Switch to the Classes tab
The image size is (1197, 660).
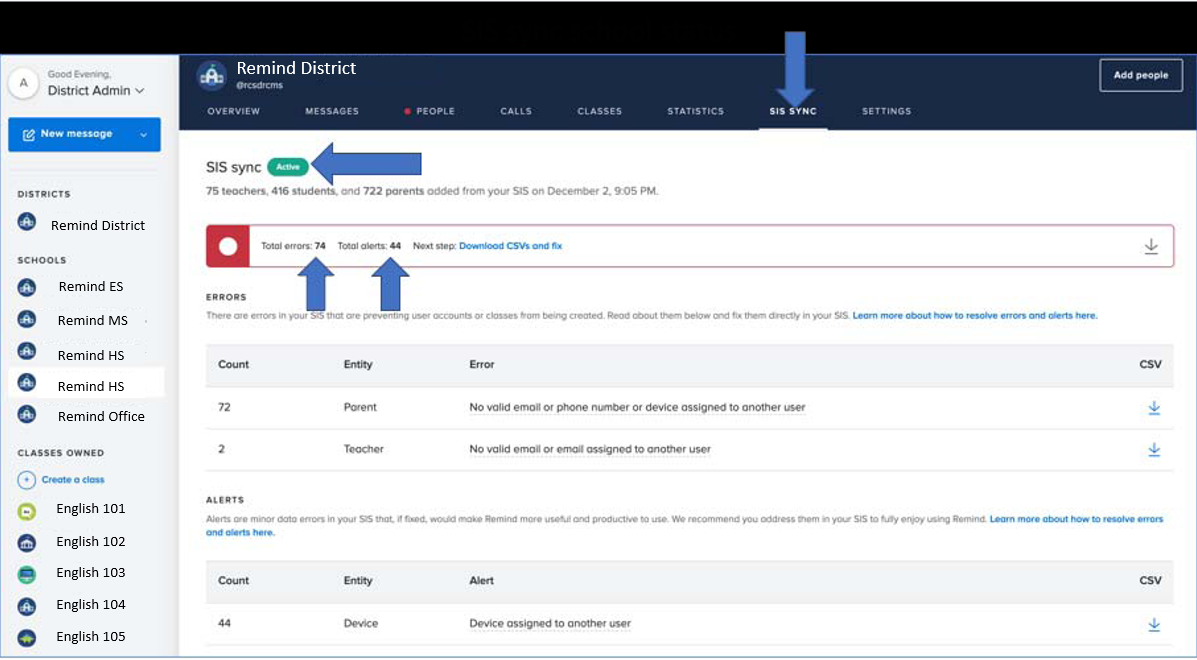click(599, 111)
